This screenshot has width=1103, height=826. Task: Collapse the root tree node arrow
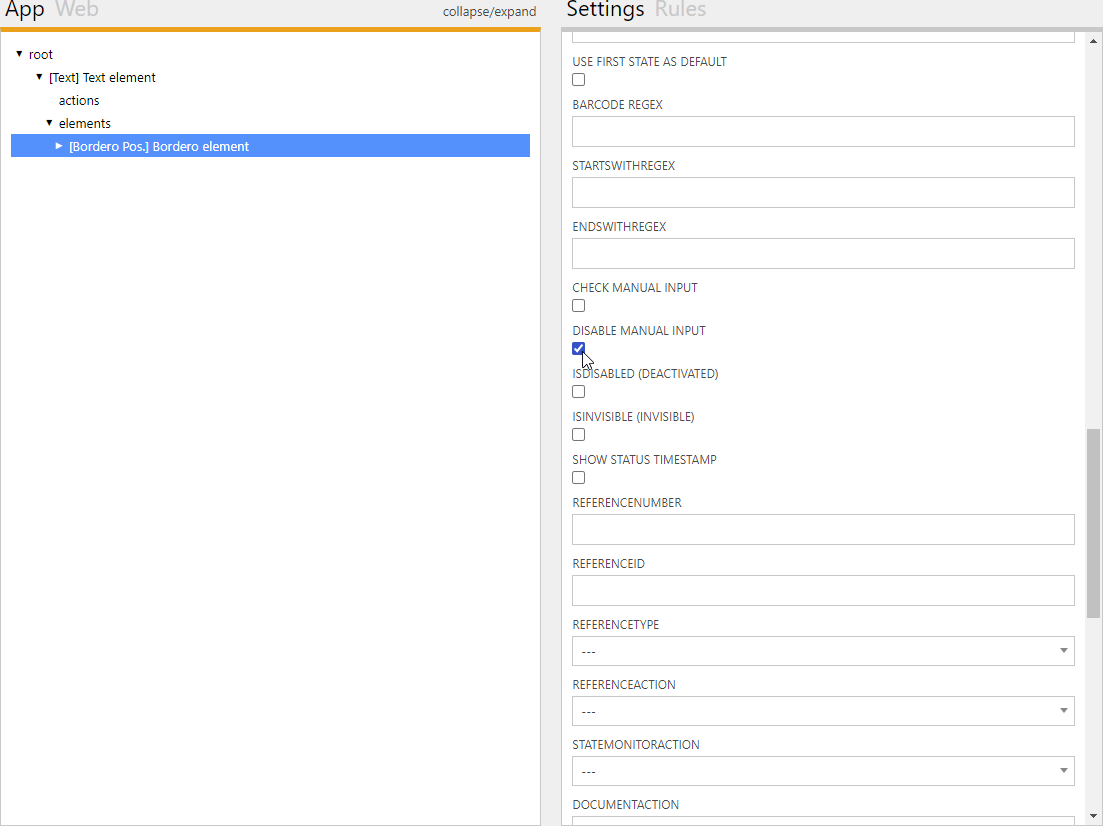(19, 54)
